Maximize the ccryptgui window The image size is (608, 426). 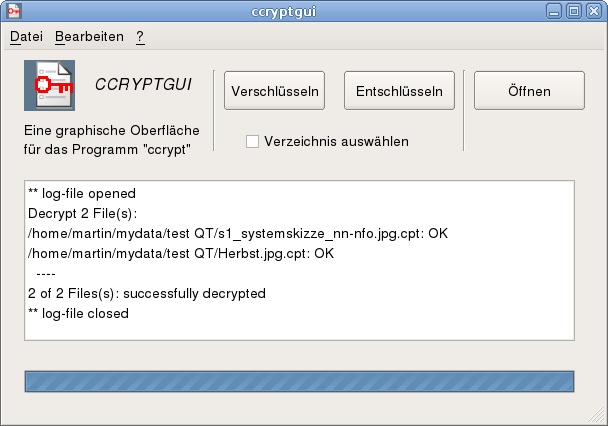pyautogui.click(x=574, y=11)
